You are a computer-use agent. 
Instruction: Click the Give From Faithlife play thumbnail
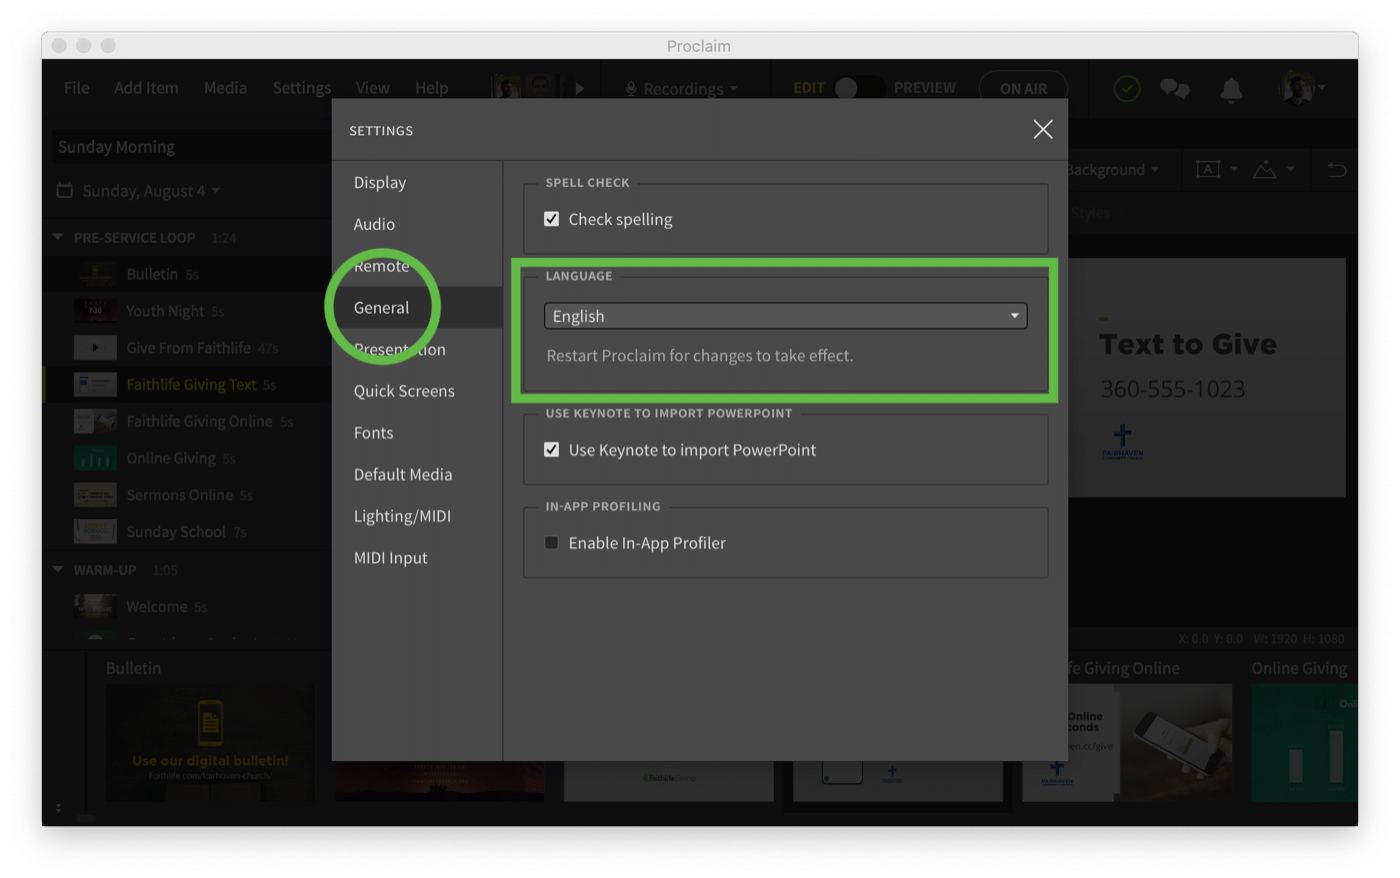(95, 348)
